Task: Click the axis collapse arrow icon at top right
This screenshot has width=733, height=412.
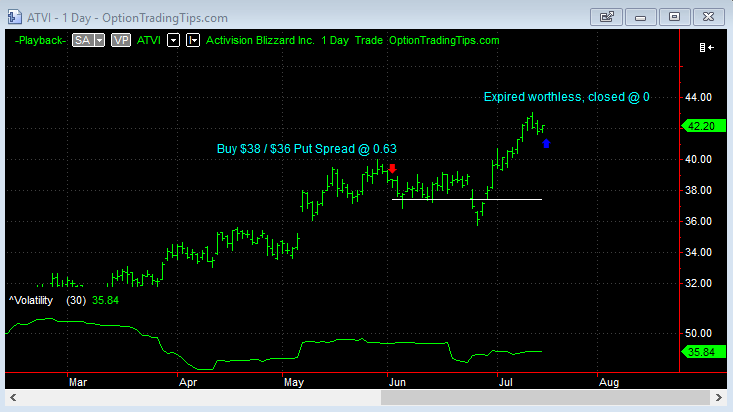Action: pyautogui.click(x=706, y=47)
